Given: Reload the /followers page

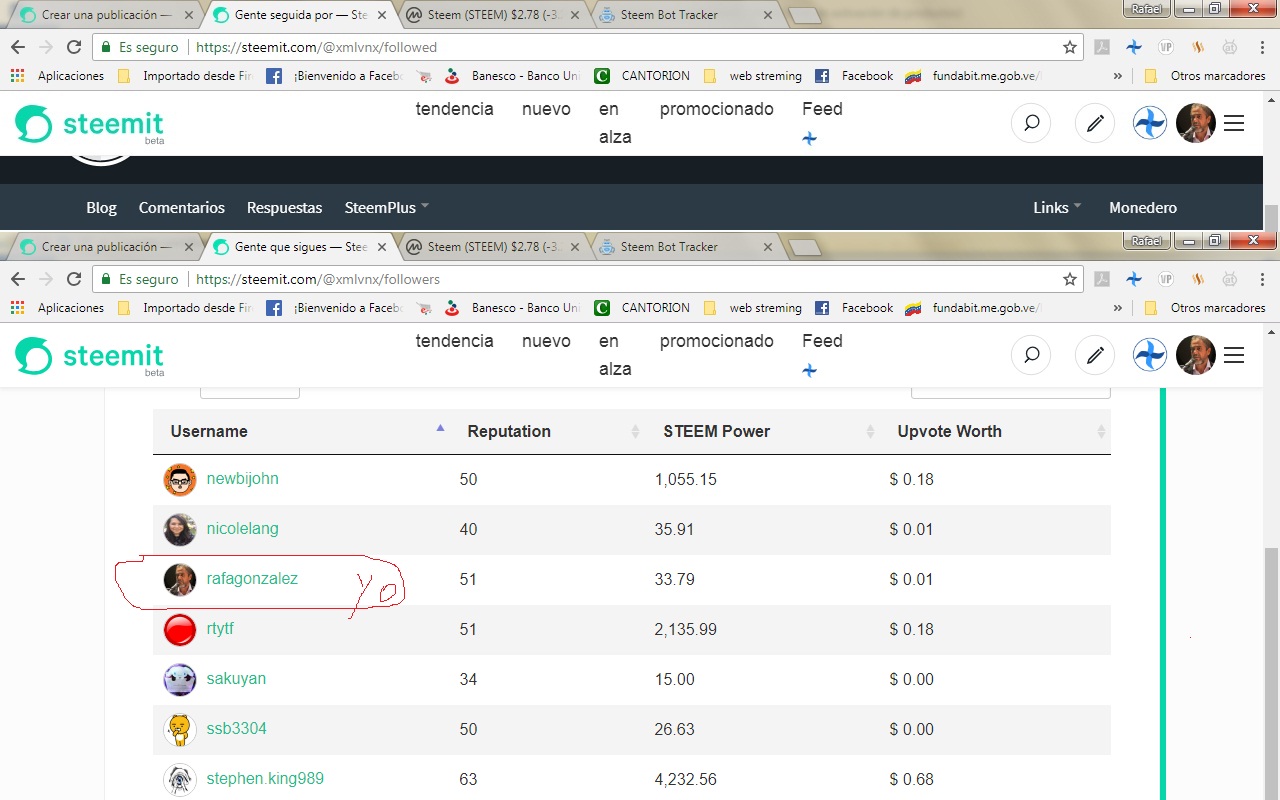Looking at the screenshot, I should click(x=74, y=279).
